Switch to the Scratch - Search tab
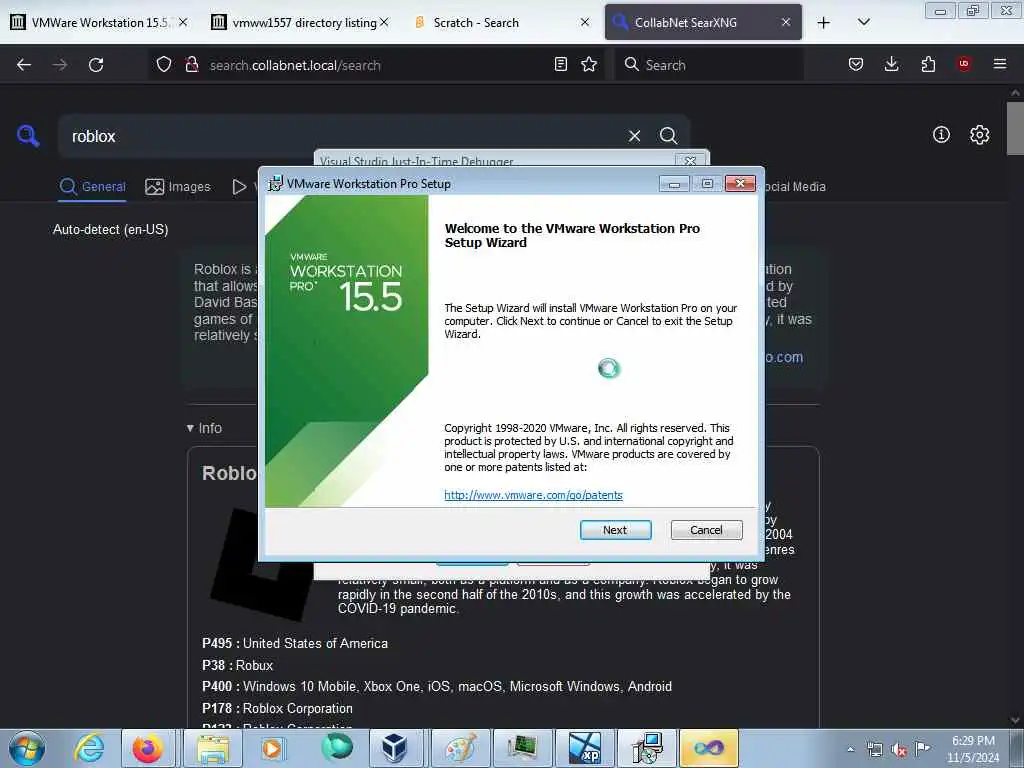The image size is (1024, 768). 502,22
